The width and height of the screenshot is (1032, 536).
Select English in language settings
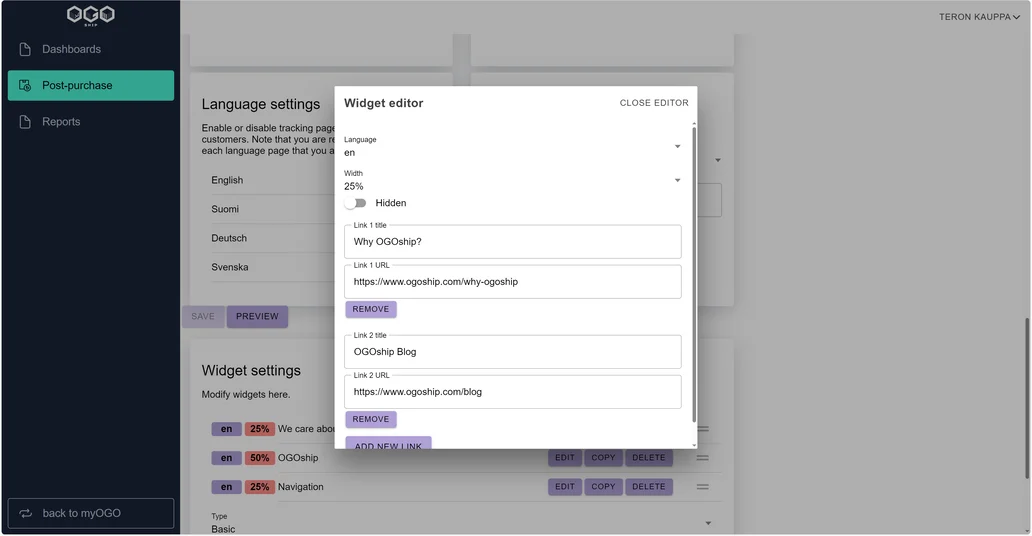(x=227, y=180)
